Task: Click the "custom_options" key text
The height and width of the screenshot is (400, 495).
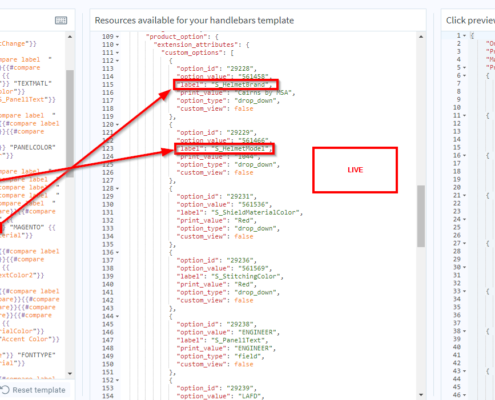Action: point(193,53)
